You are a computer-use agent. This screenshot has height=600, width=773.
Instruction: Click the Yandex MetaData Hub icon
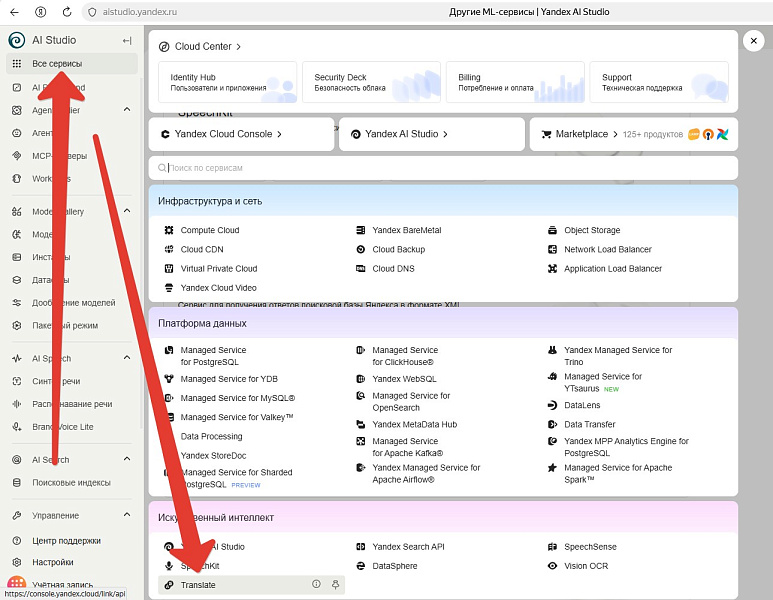[361, 424]
